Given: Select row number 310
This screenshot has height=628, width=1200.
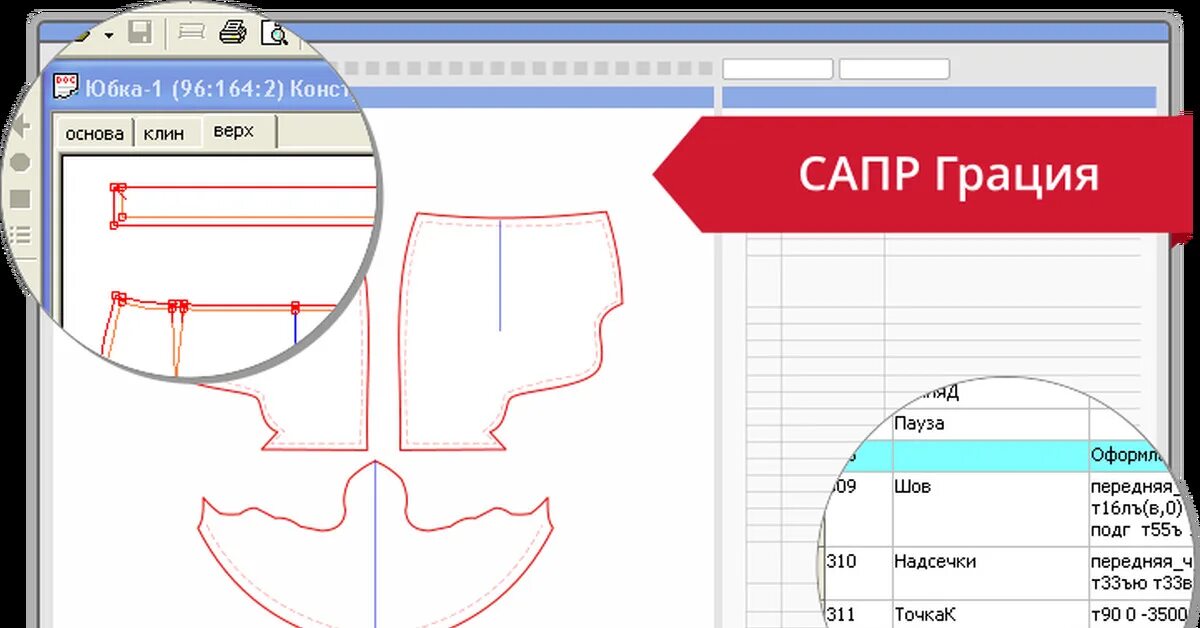Looking at the screenshot, I should (x=841, y=561).
